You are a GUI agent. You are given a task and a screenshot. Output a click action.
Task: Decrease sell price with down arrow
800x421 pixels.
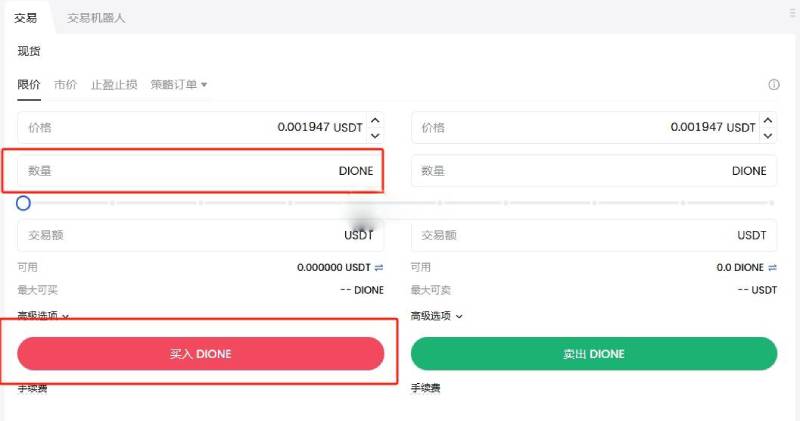click(768, 136)
